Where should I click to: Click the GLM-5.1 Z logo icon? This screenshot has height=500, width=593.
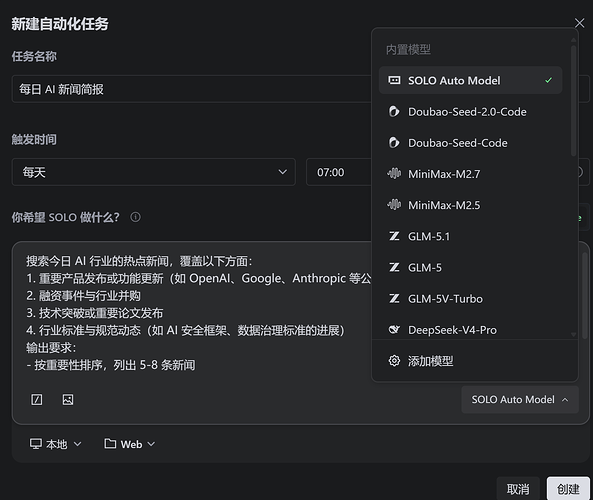[x=394, y=236]
